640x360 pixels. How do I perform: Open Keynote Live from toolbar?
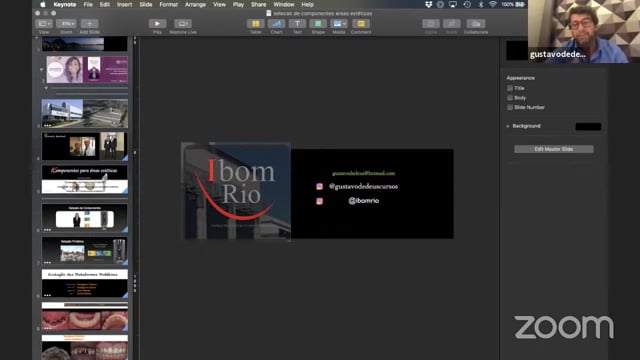(x=182, y=24)
